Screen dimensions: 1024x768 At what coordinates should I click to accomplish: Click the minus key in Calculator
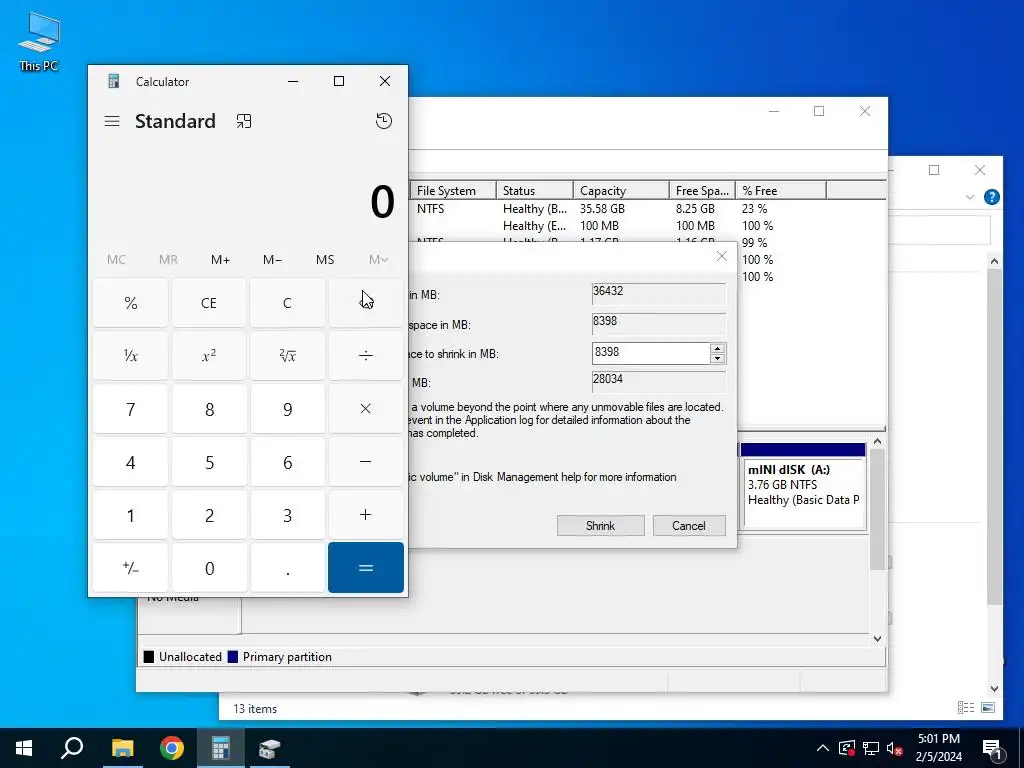366,462
